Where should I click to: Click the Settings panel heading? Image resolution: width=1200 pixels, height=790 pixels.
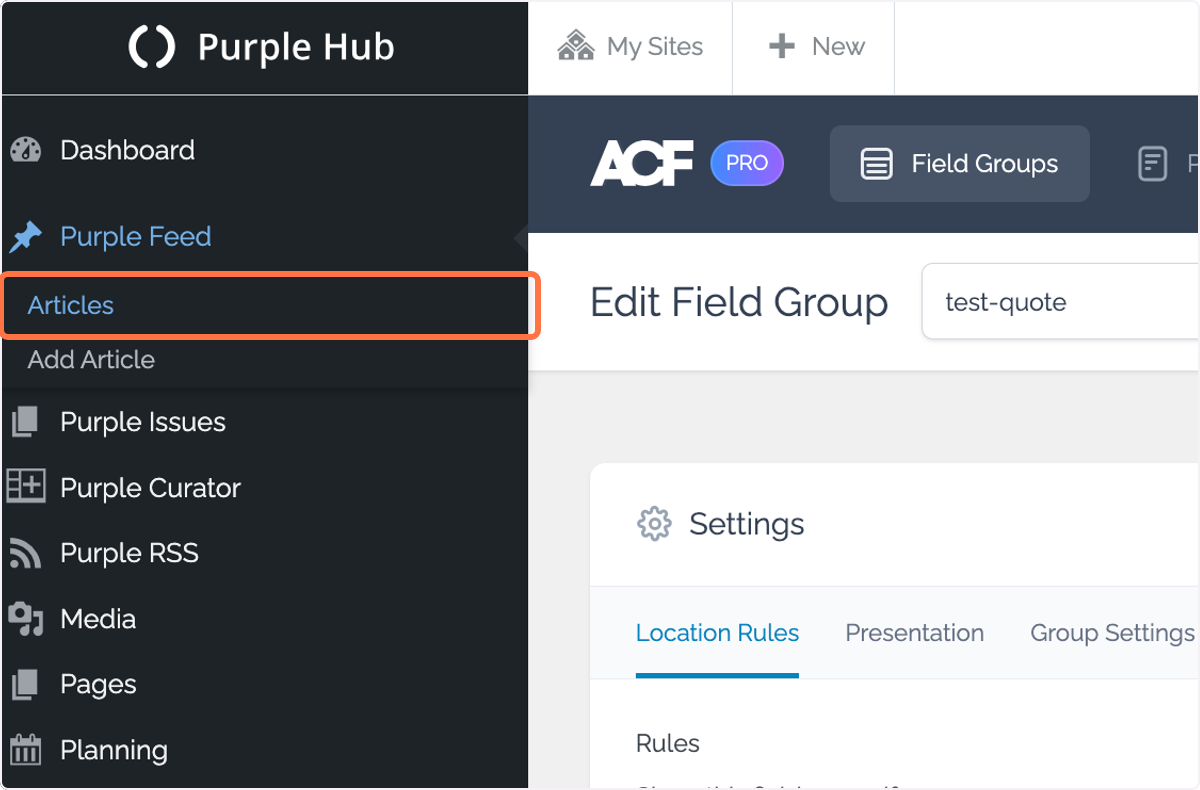(746, 524)
